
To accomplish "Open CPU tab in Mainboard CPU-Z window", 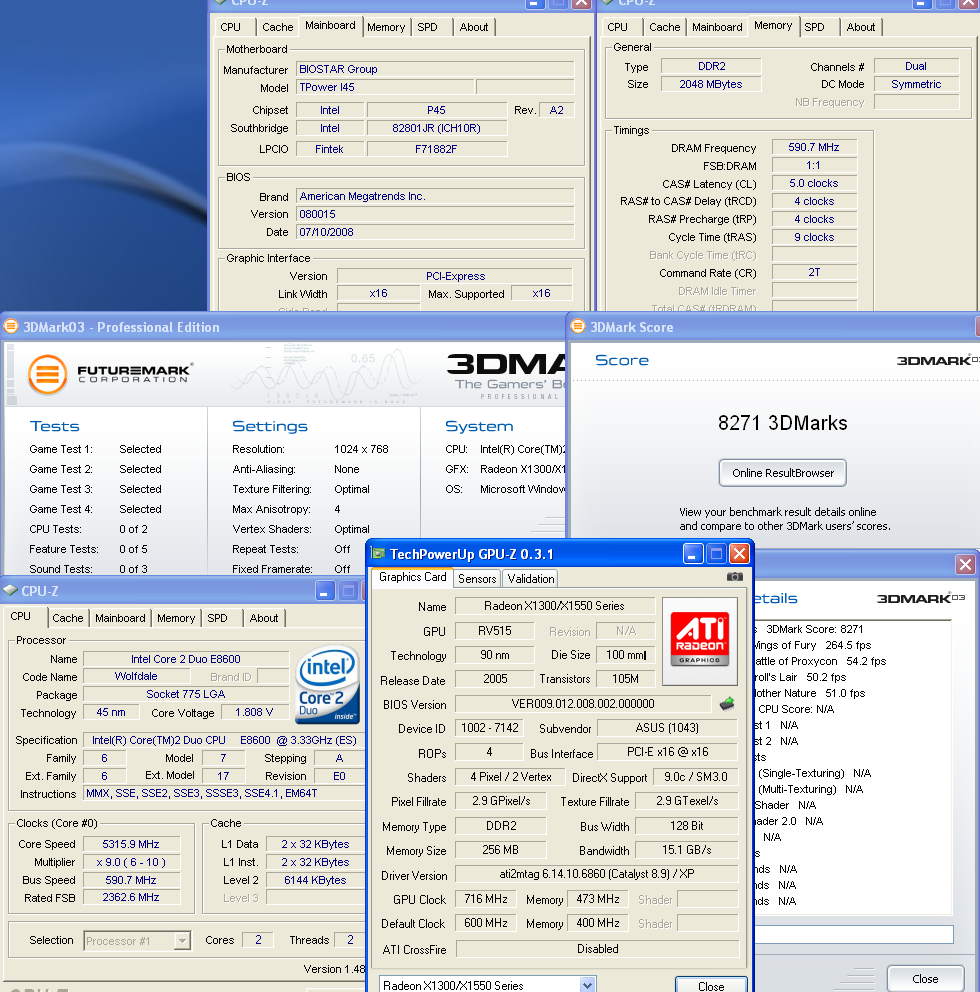I will point(230,27).
